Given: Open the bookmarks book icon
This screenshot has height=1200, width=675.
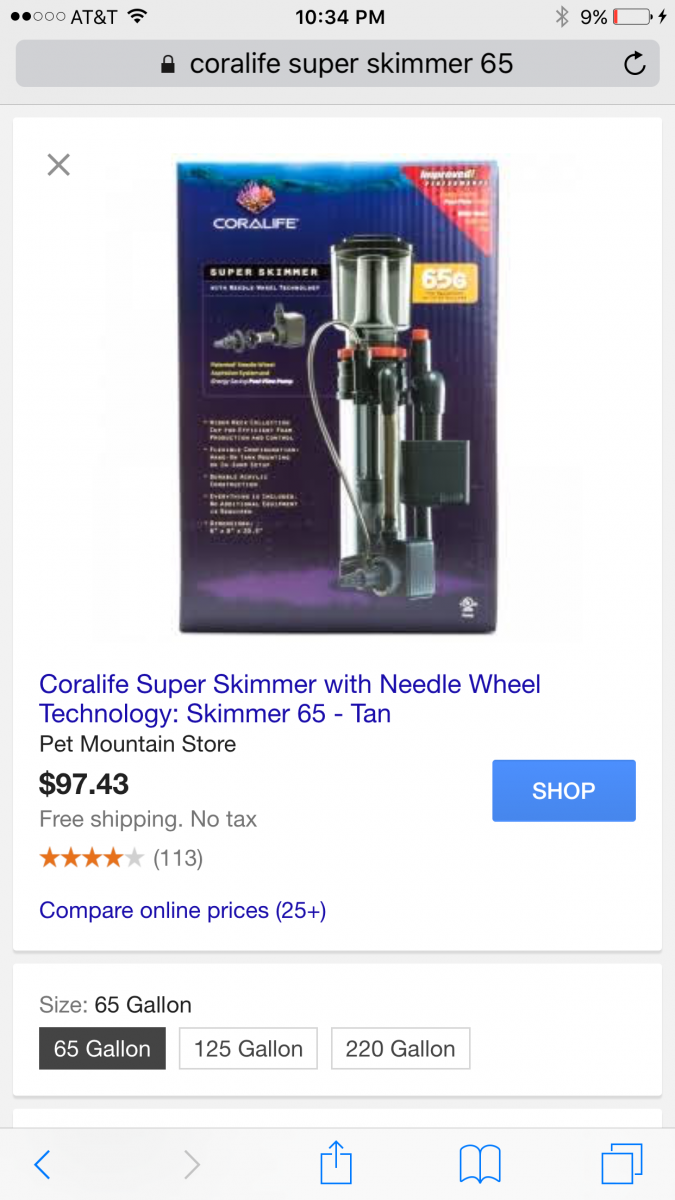Looking at the screenshot, I should coord(480,1165).
